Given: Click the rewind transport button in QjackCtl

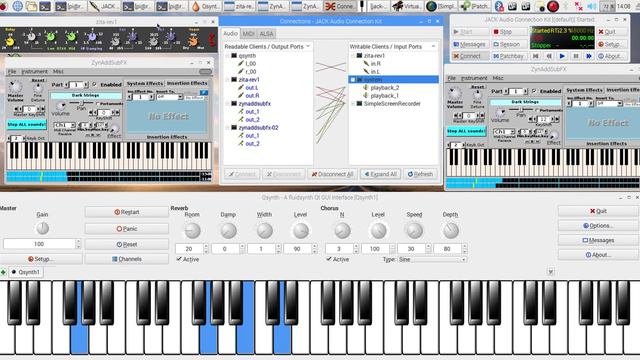Looking at the screenshot, I should tap(549, 56).
